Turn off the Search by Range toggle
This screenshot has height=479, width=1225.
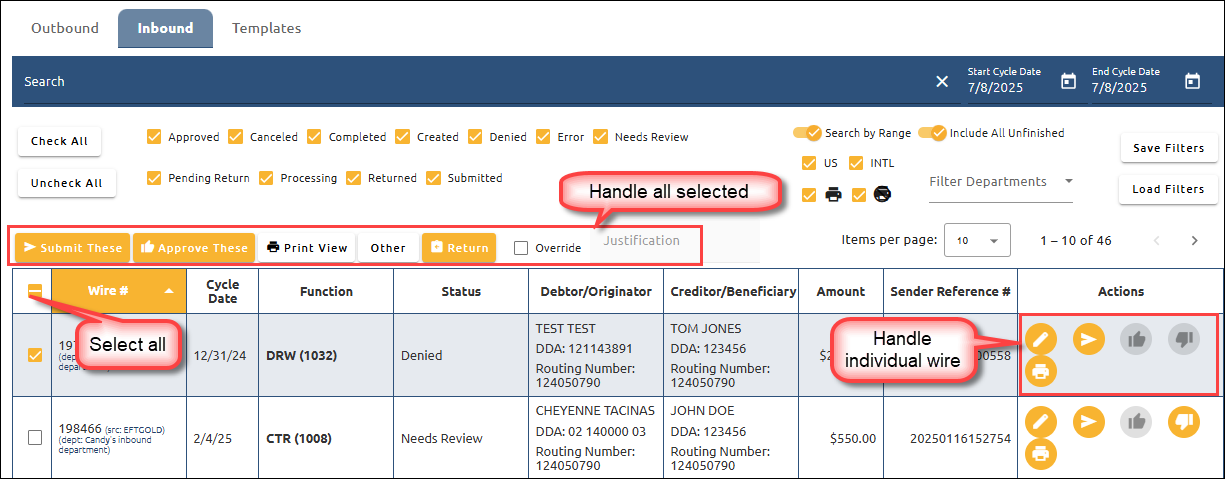[x=807, y=133]
